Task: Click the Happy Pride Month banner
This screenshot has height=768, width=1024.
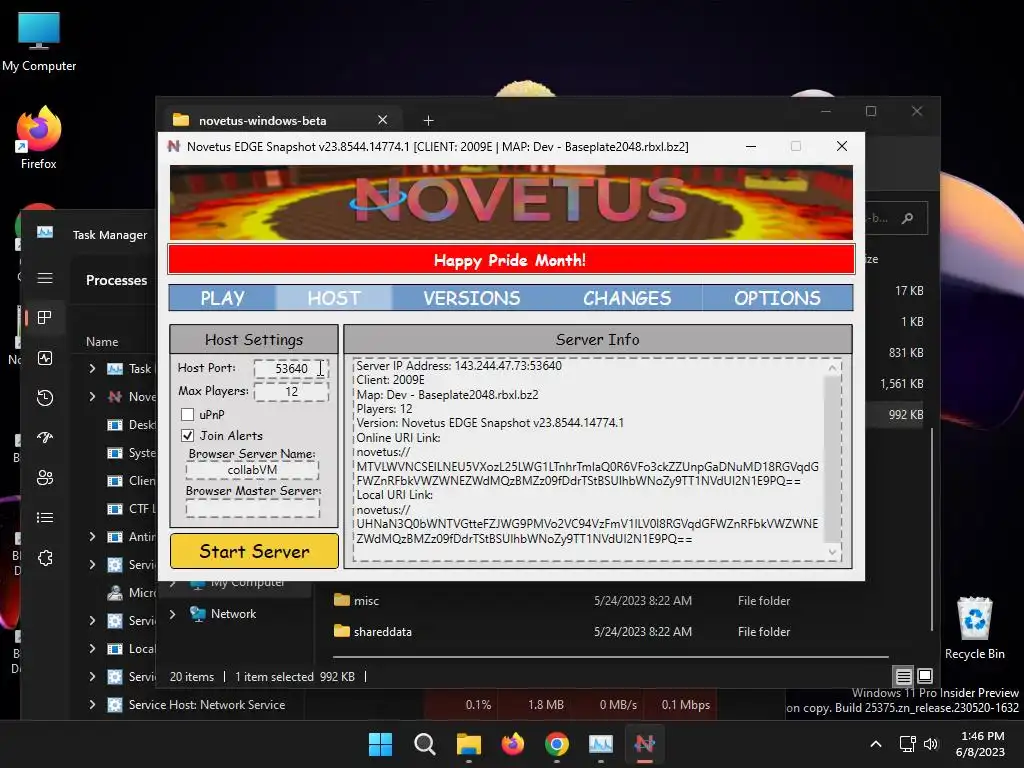Action: tap(511, 260)
